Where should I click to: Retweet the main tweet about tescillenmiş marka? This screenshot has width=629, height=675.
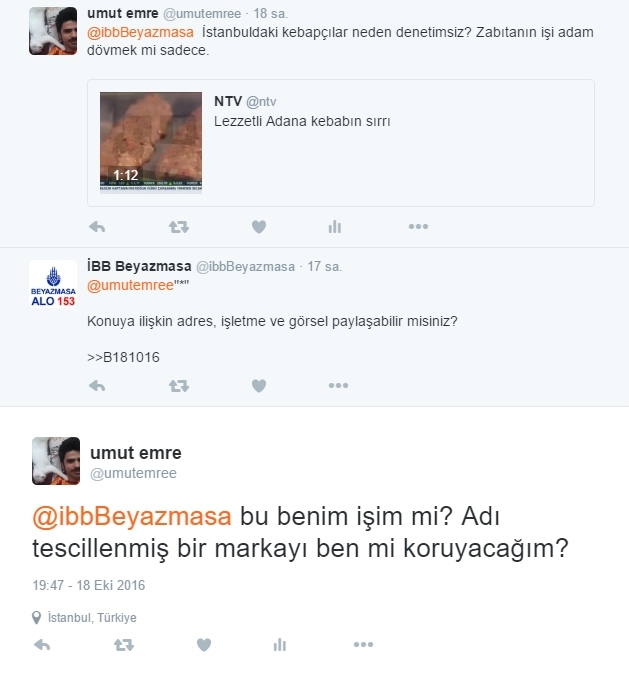tap(124, 645)
